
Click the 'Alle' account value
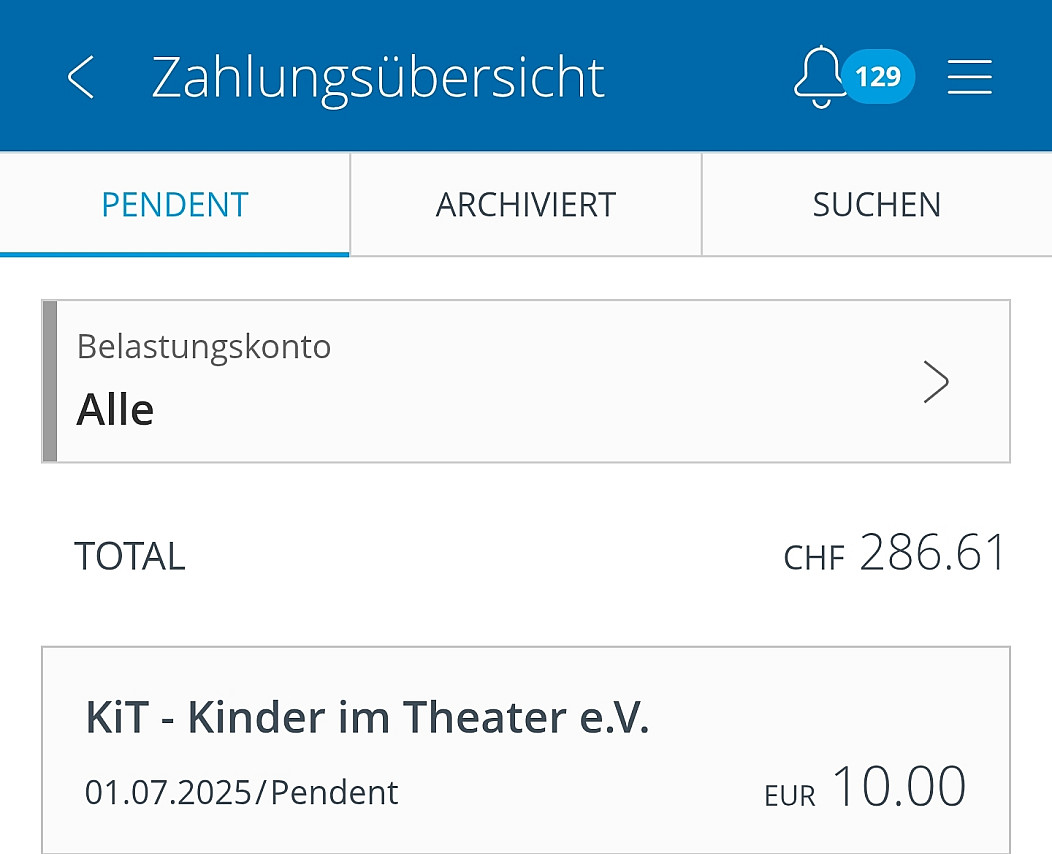(x=115, y=410)
